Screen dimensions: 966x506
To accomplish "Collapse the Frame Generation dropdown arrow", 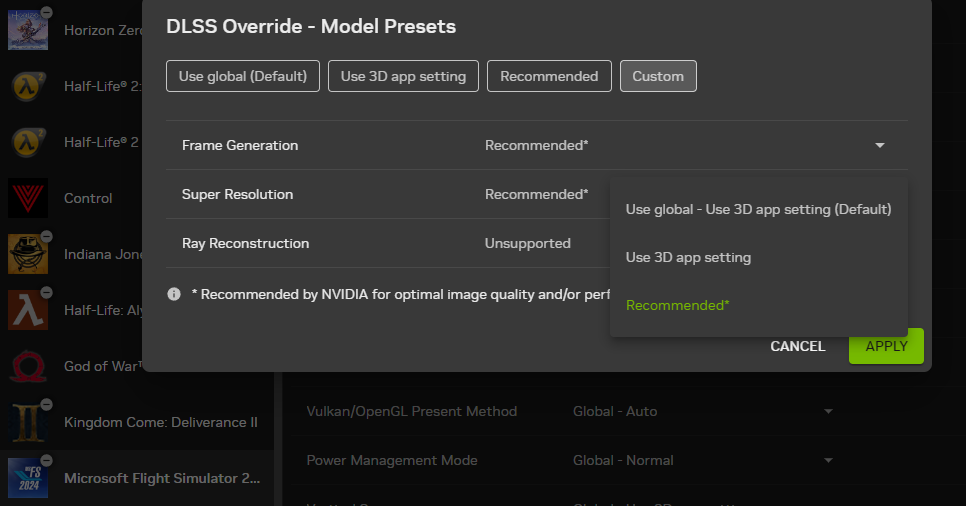I will click(x=880, y=146).
